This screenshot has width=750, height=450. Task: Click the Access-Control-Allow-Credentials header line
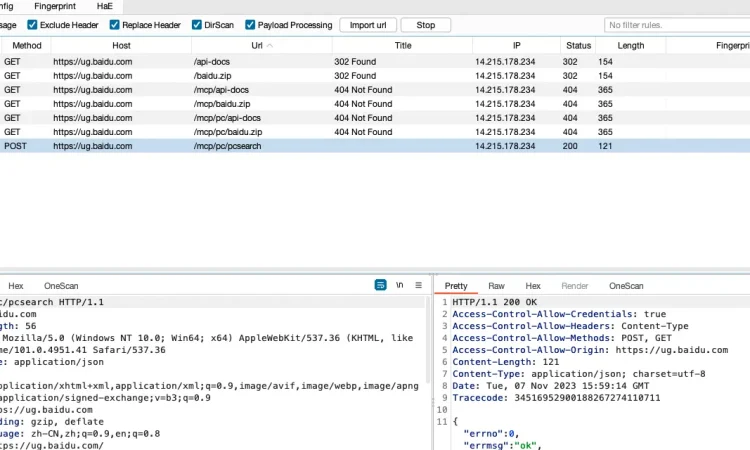coord(559,314)
